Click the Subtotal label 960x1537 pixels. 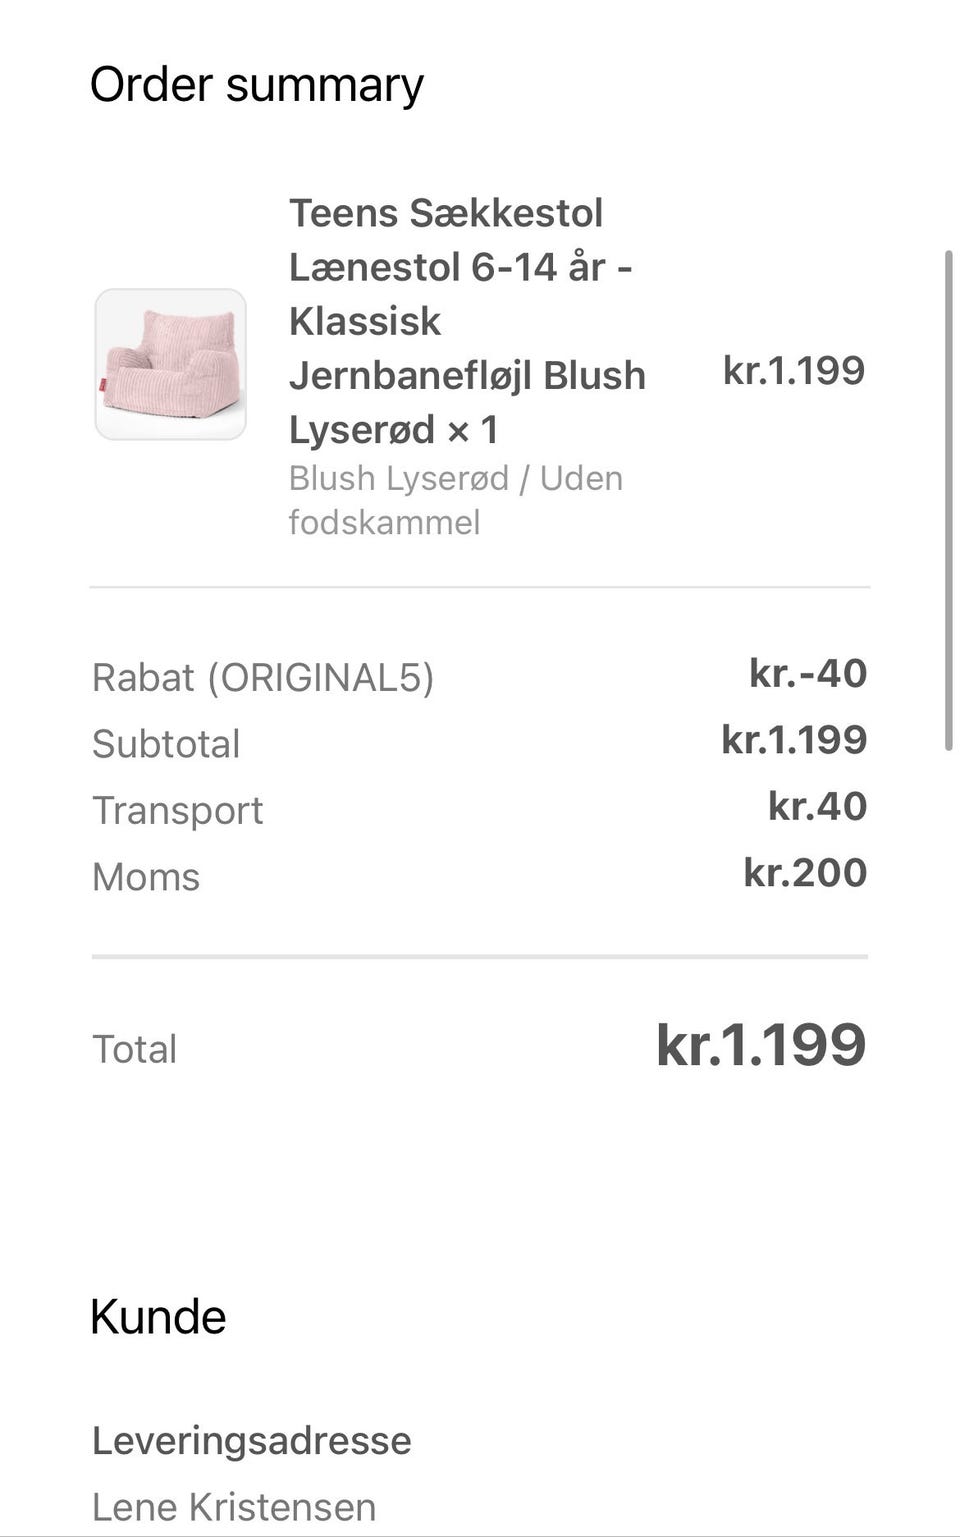166,744
